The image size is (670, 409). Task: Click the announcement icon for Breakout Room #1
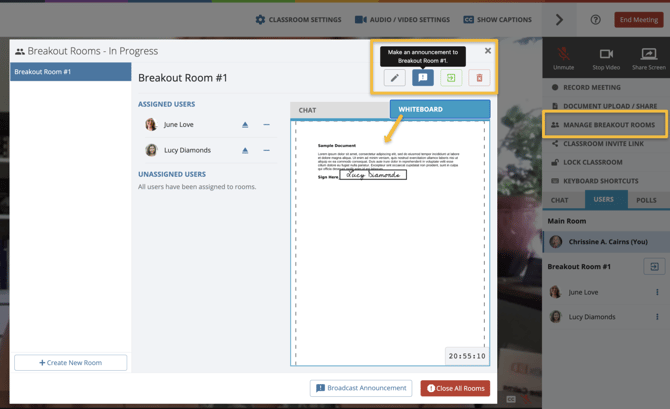click(423, 78)
